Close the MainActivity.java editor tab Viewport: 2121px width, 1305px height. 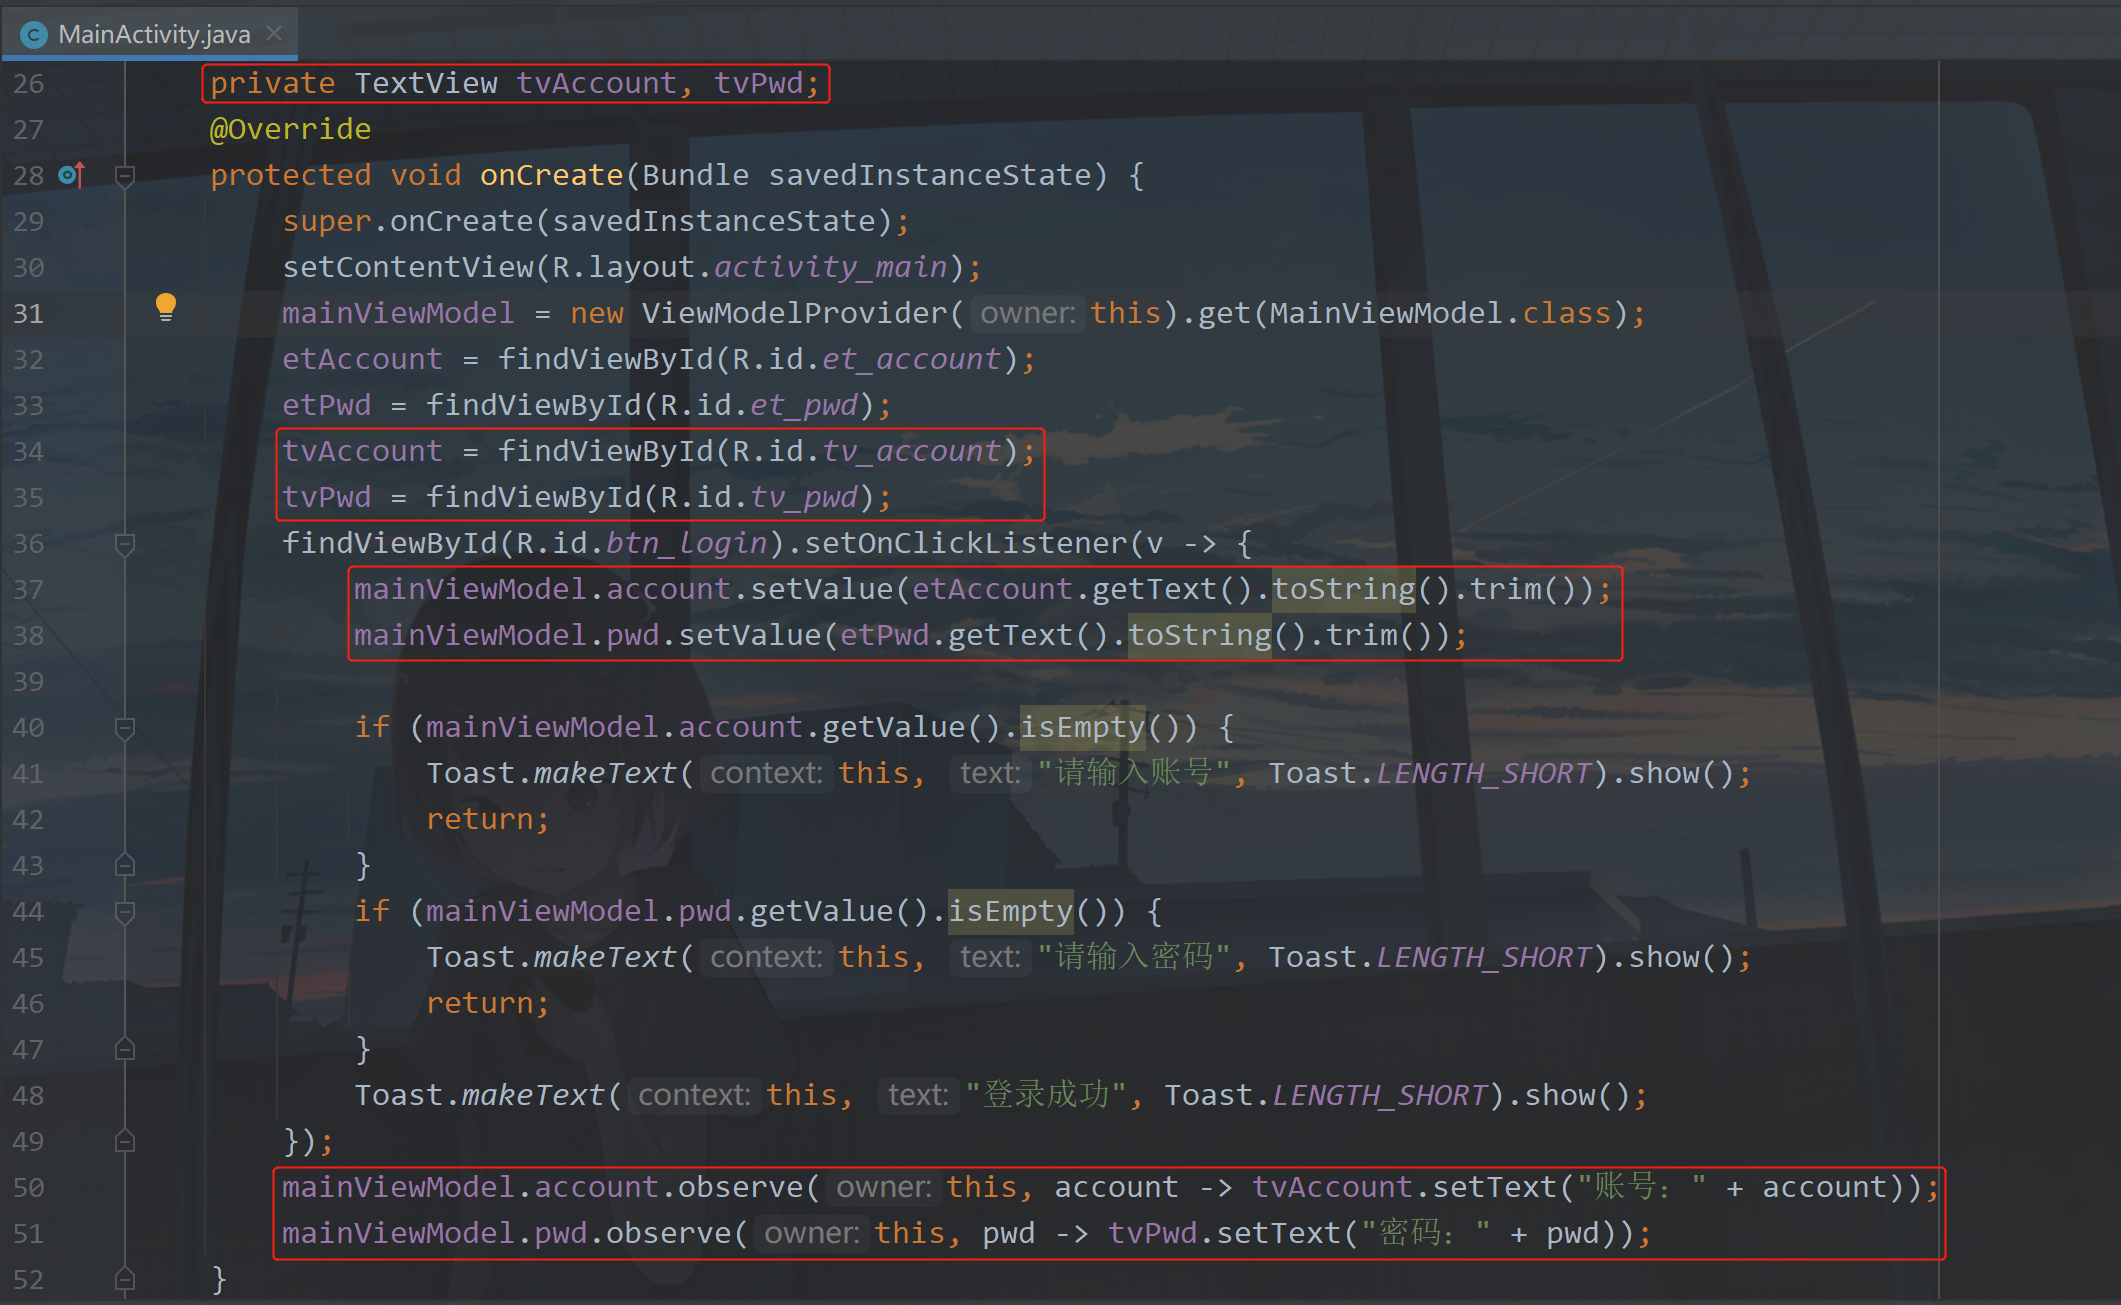click(275, 34)
